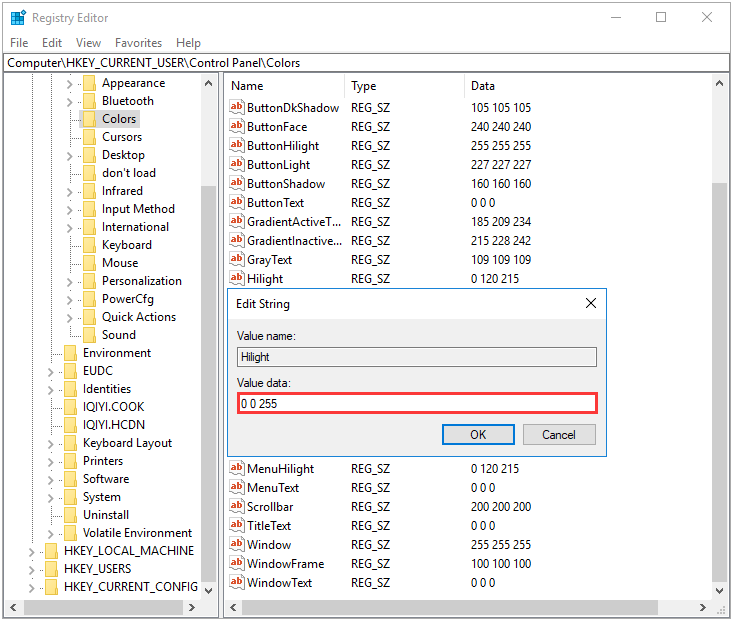Open the View menu
The height and width of the screenshot is (622, 734).
(x=88, y=43)
